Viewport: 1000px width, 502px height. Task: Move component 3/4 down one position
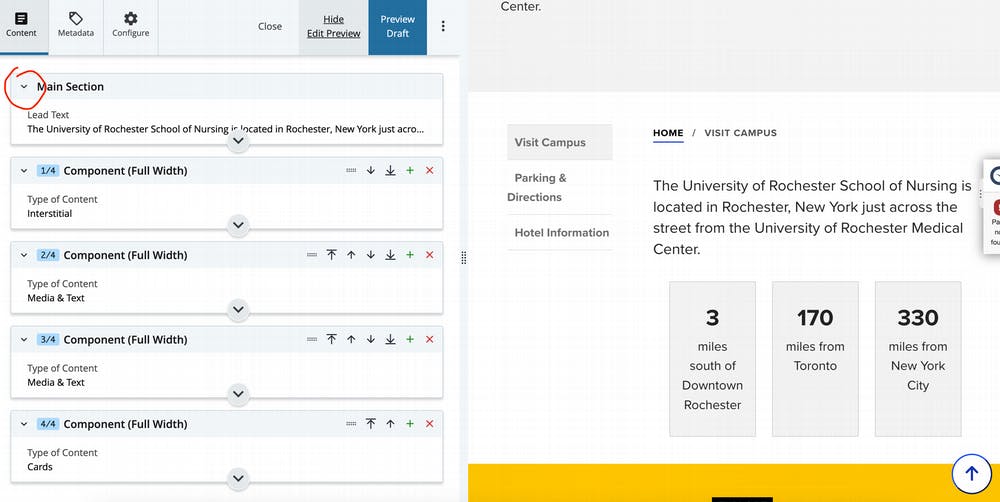coord(371,339)
